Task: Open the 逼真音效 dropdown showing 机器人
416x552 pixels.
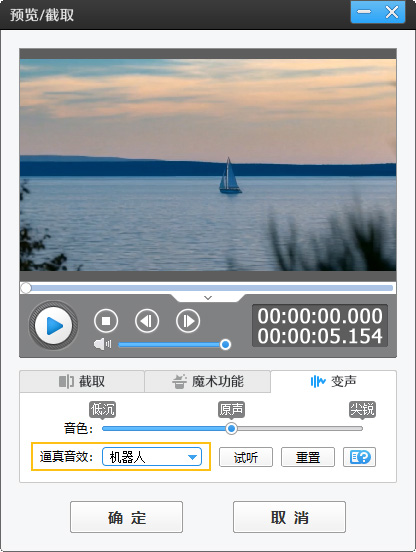Action: coord(152,457)
